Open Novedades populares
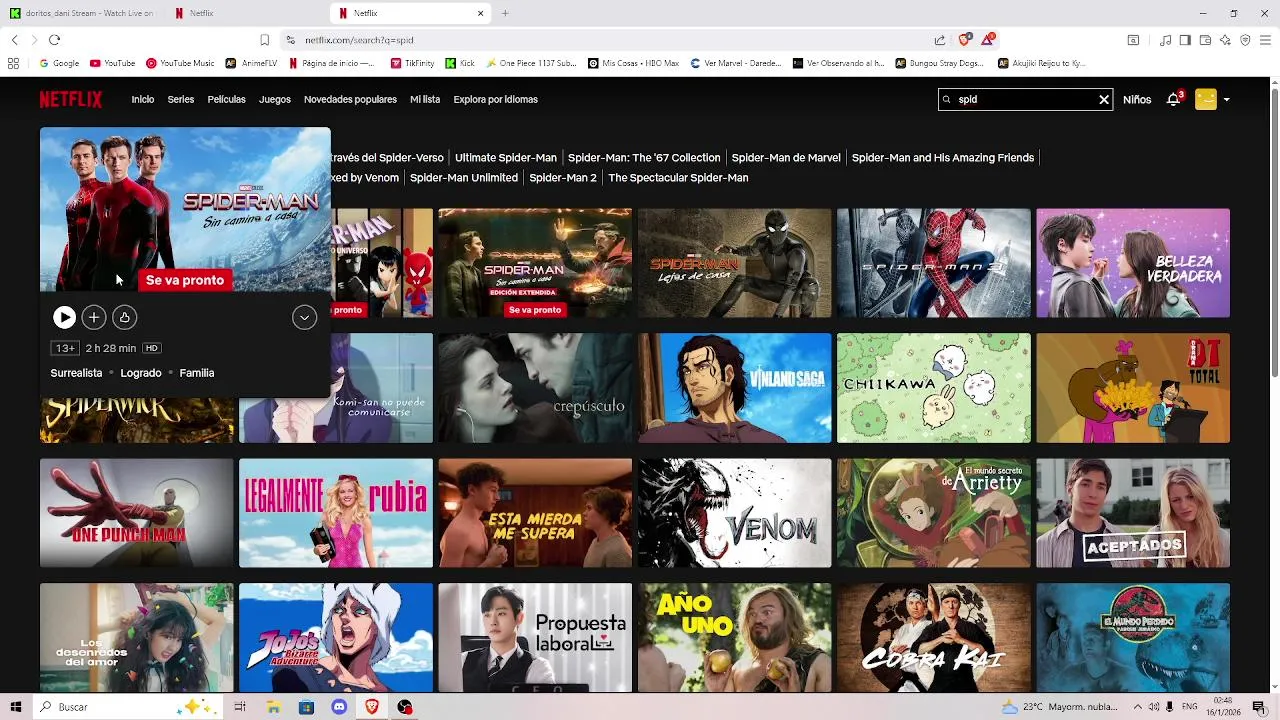This screenshot has width=1280, height=720. point(350,99)
